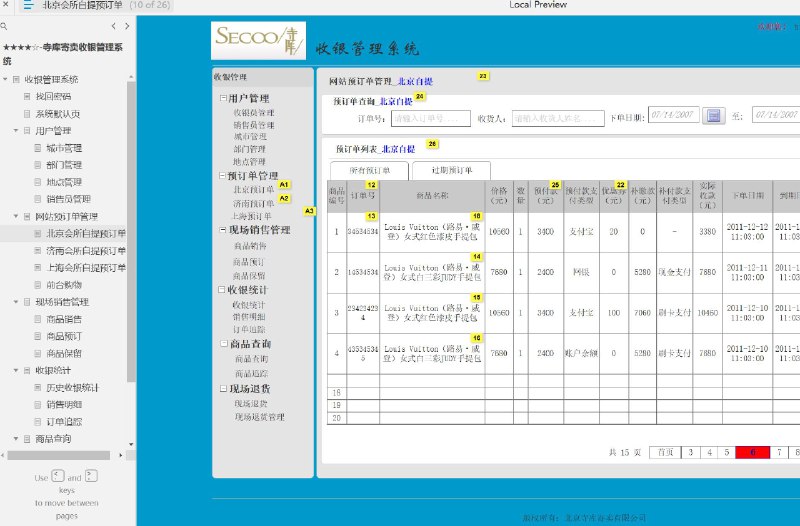Collapse 商品查询 arrow in sidebar tree
This screenshot has height=526, width=800.
coord(16,439)
